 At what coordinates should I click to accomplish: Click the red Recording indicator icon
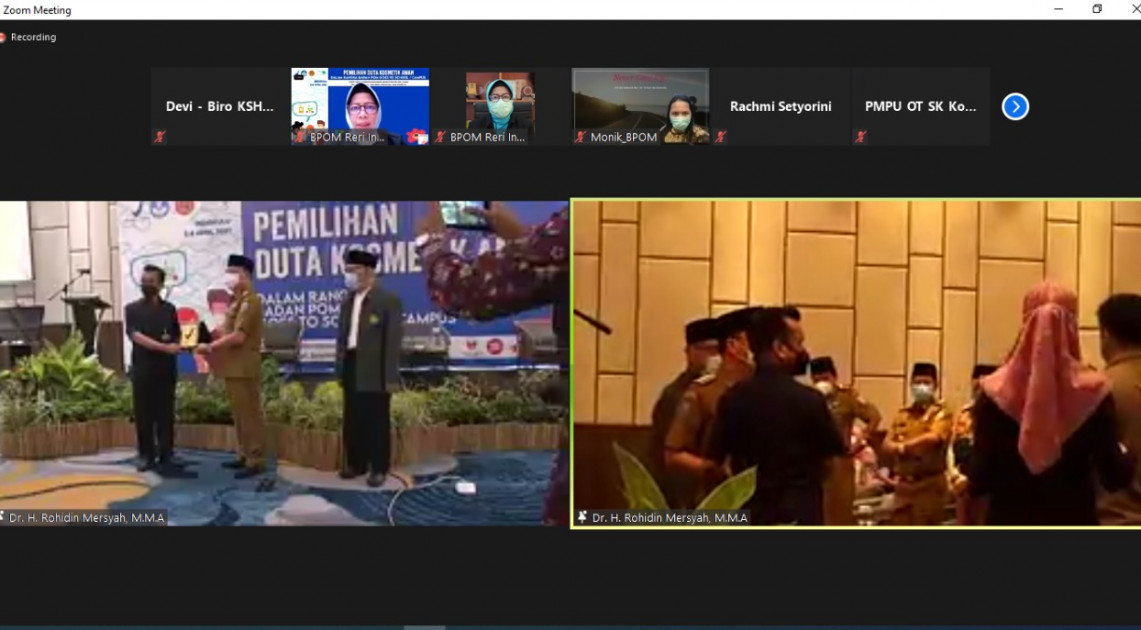coord(3,37)
